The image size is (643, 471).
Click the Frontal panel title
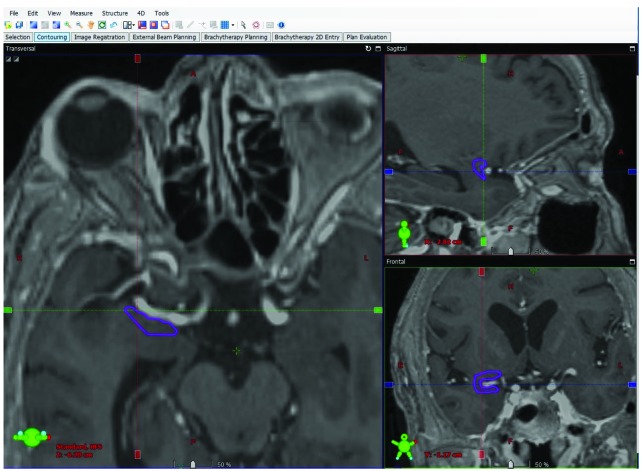pyautogui.click(x=396, y=262)
